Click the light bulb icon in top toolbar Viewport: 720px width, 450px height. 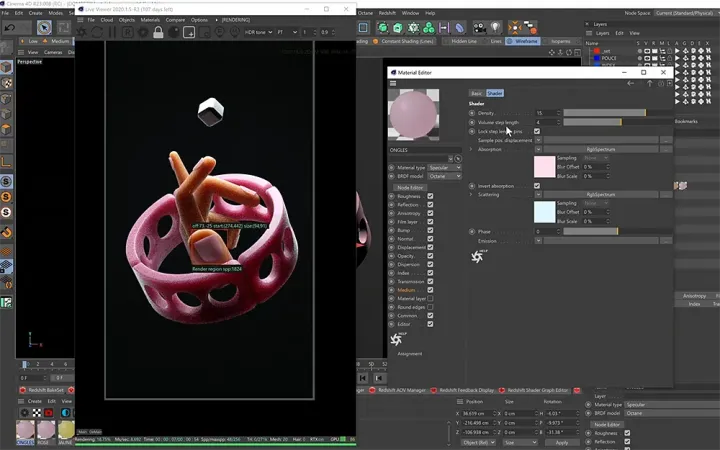coord(495,28)
